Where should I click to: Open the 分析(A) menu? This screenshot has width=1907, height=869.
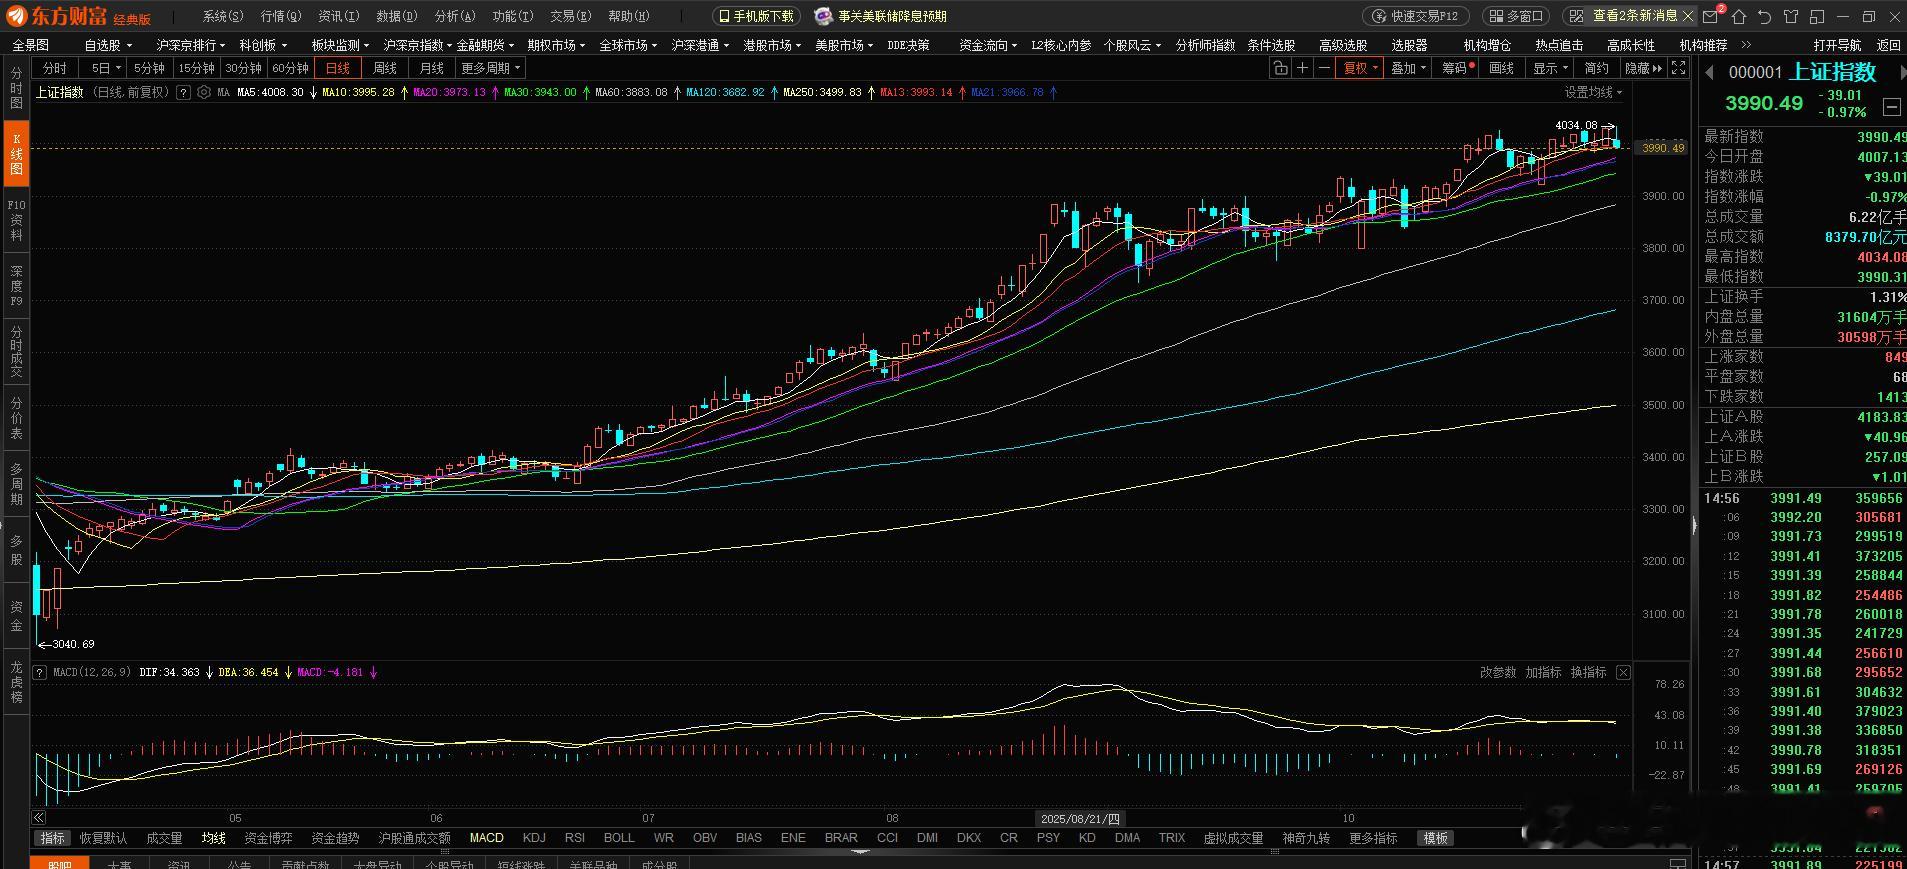[455, 16]
